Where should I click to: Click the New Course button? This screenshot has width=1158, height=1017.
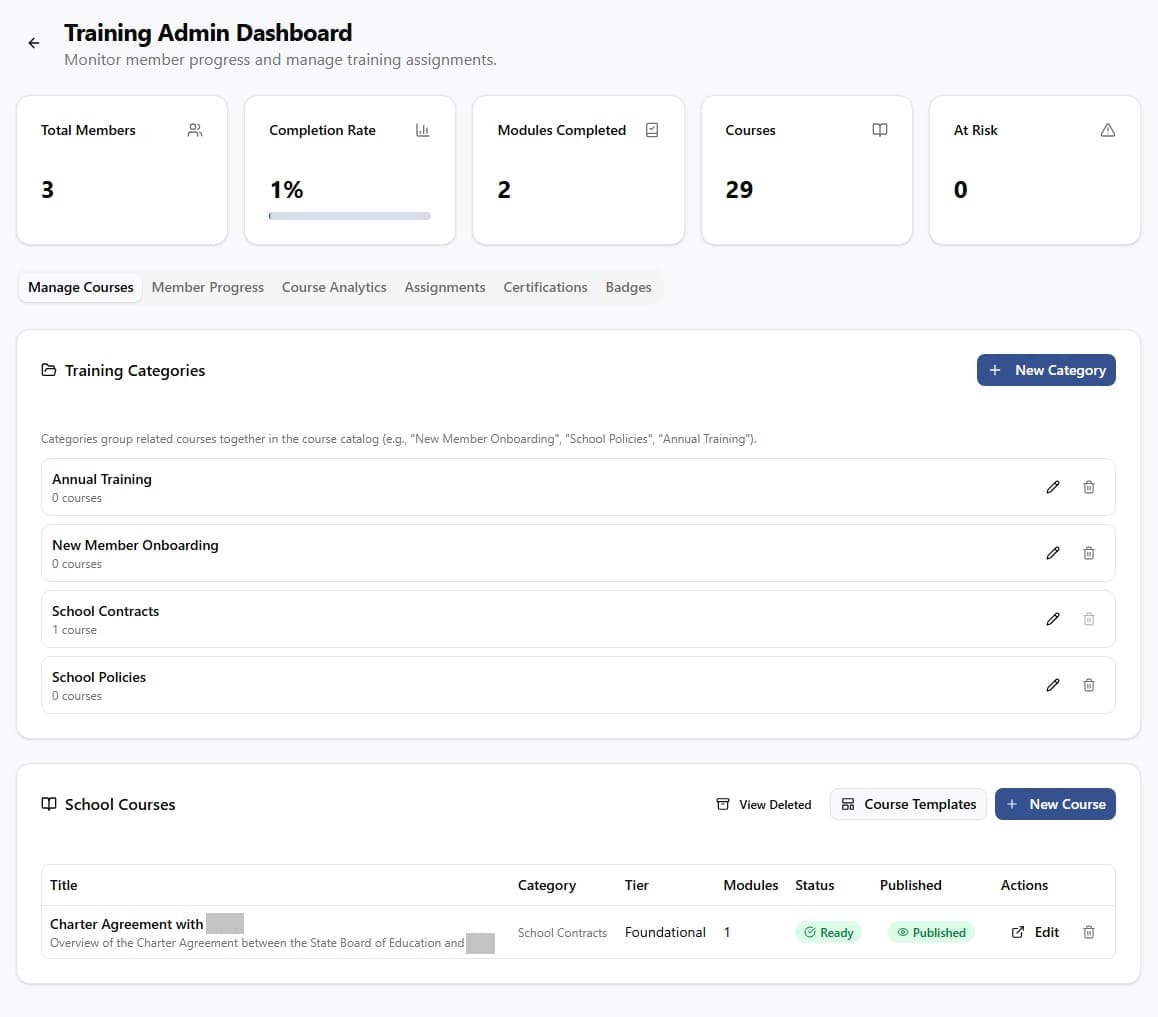pyautogui.click(x=1055, y=804)
